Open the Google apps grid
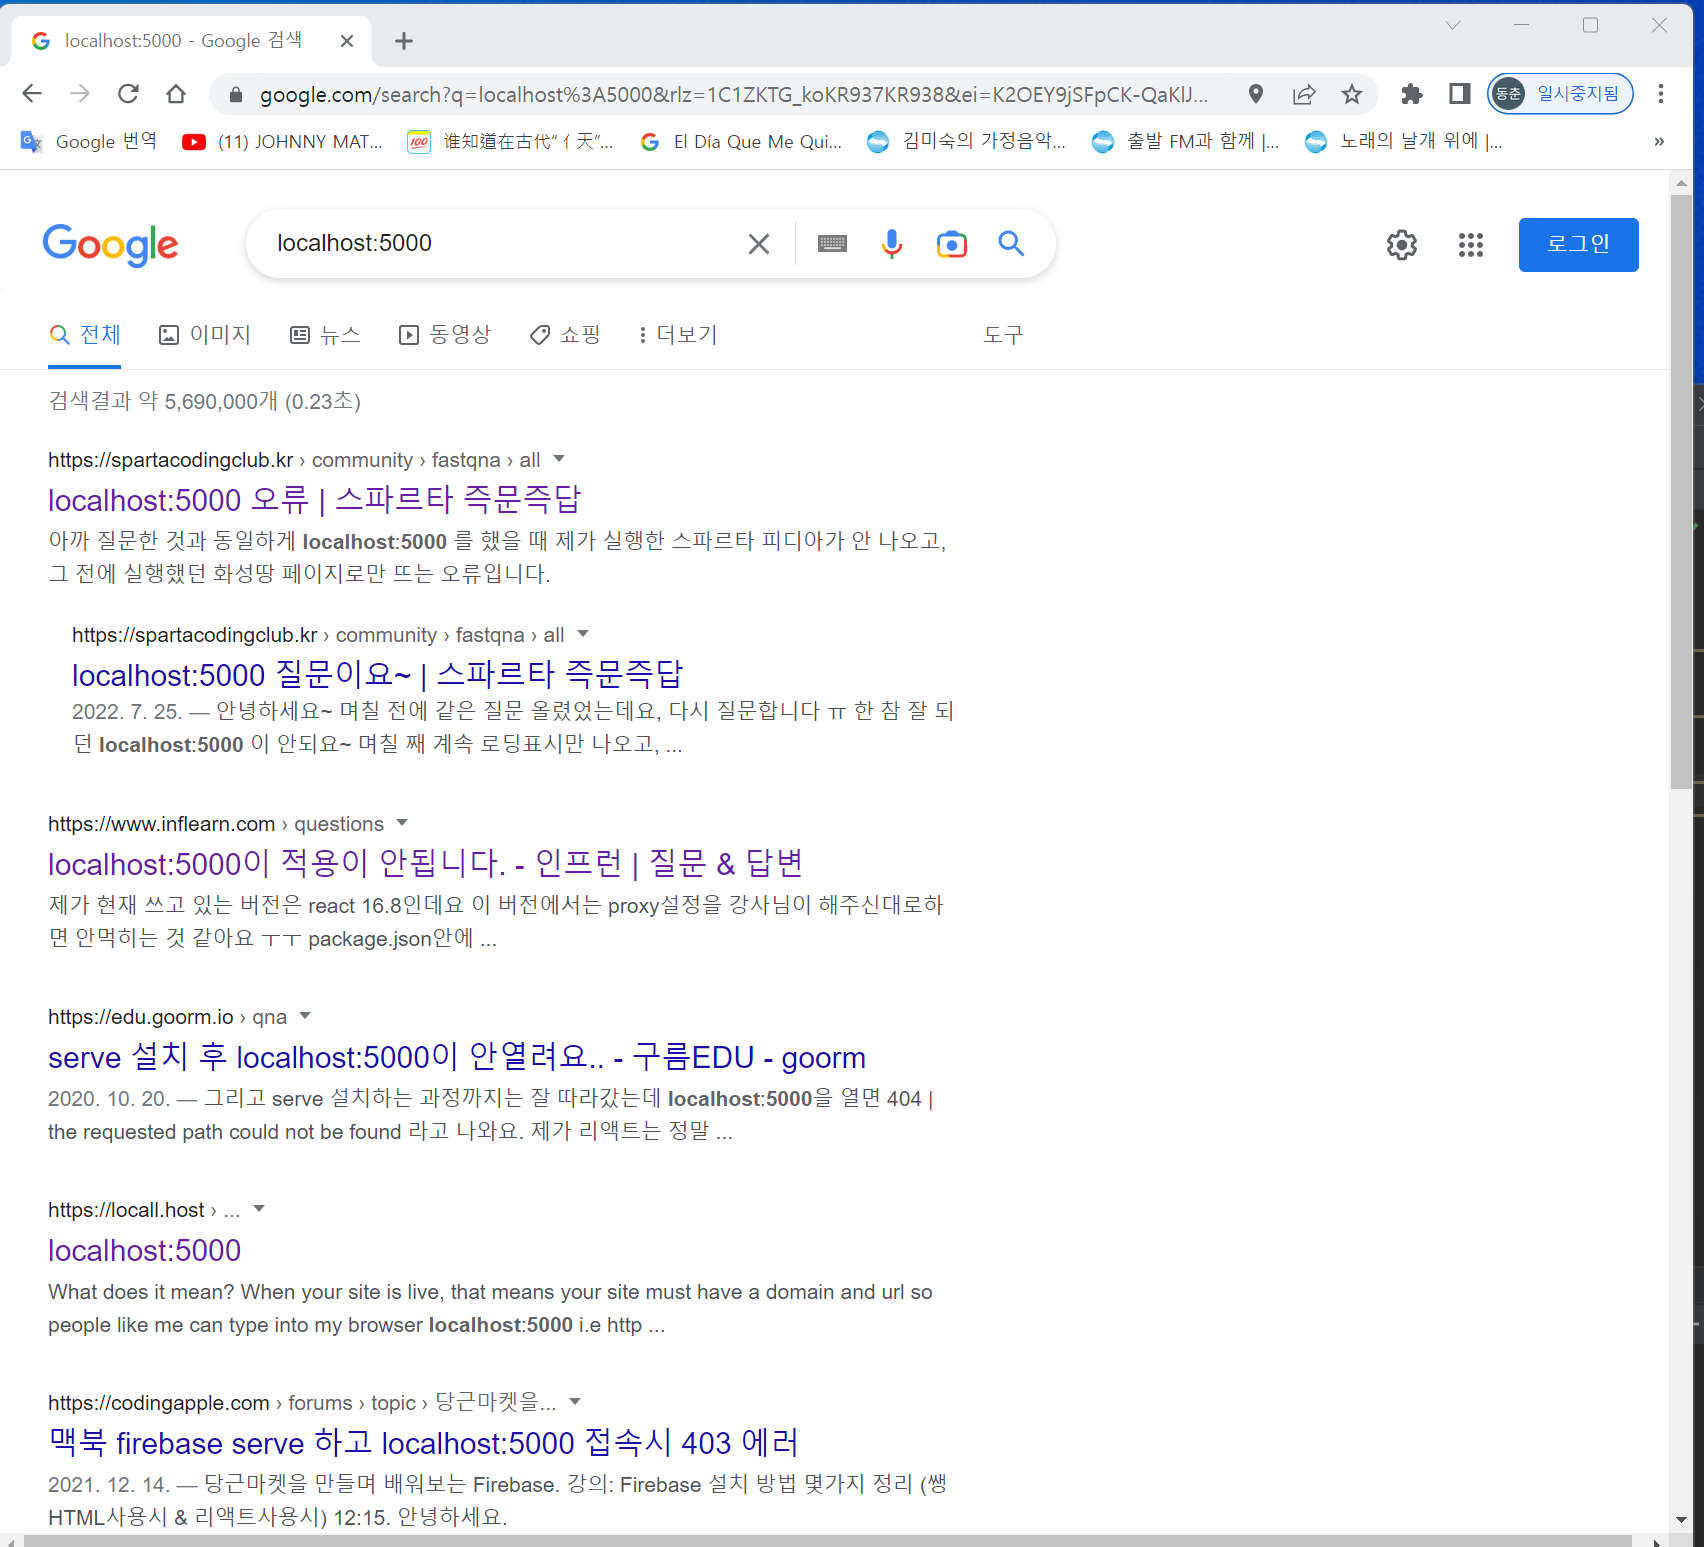 click(x=1471, y=245)
